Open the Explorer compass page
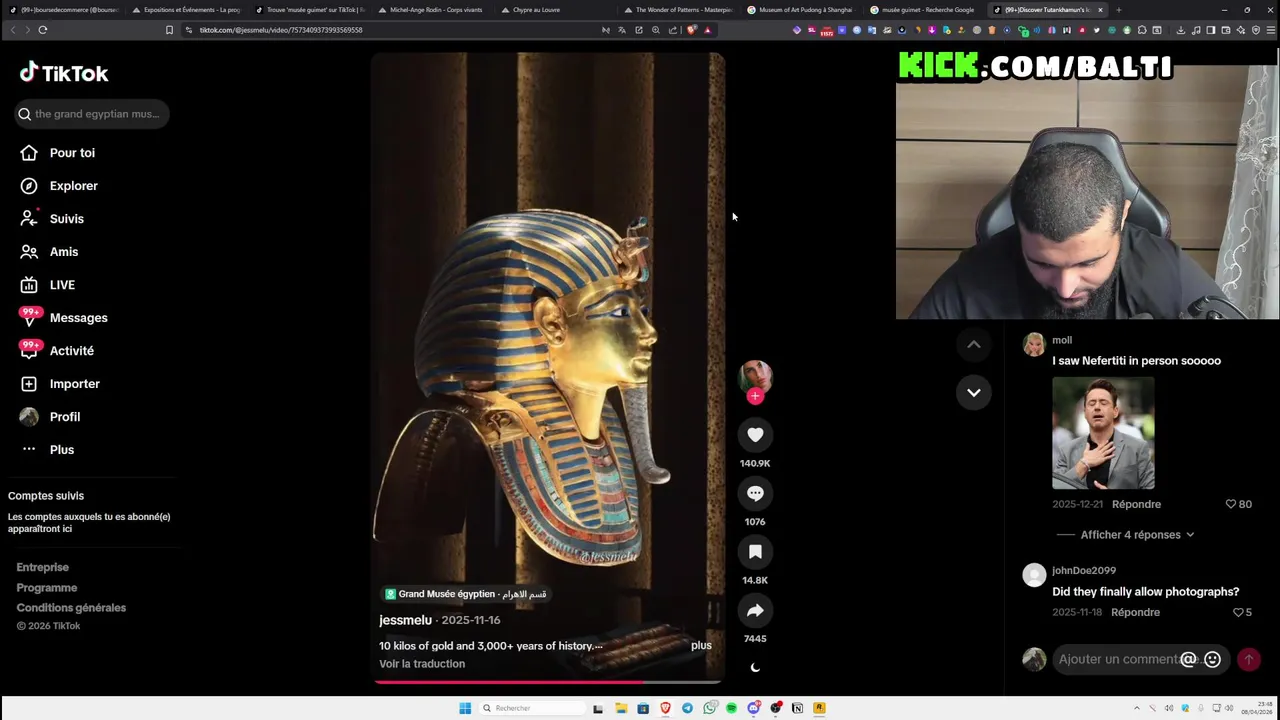Image resolution: width=1280 pixels, height=720 pixels. click(59, 186)
